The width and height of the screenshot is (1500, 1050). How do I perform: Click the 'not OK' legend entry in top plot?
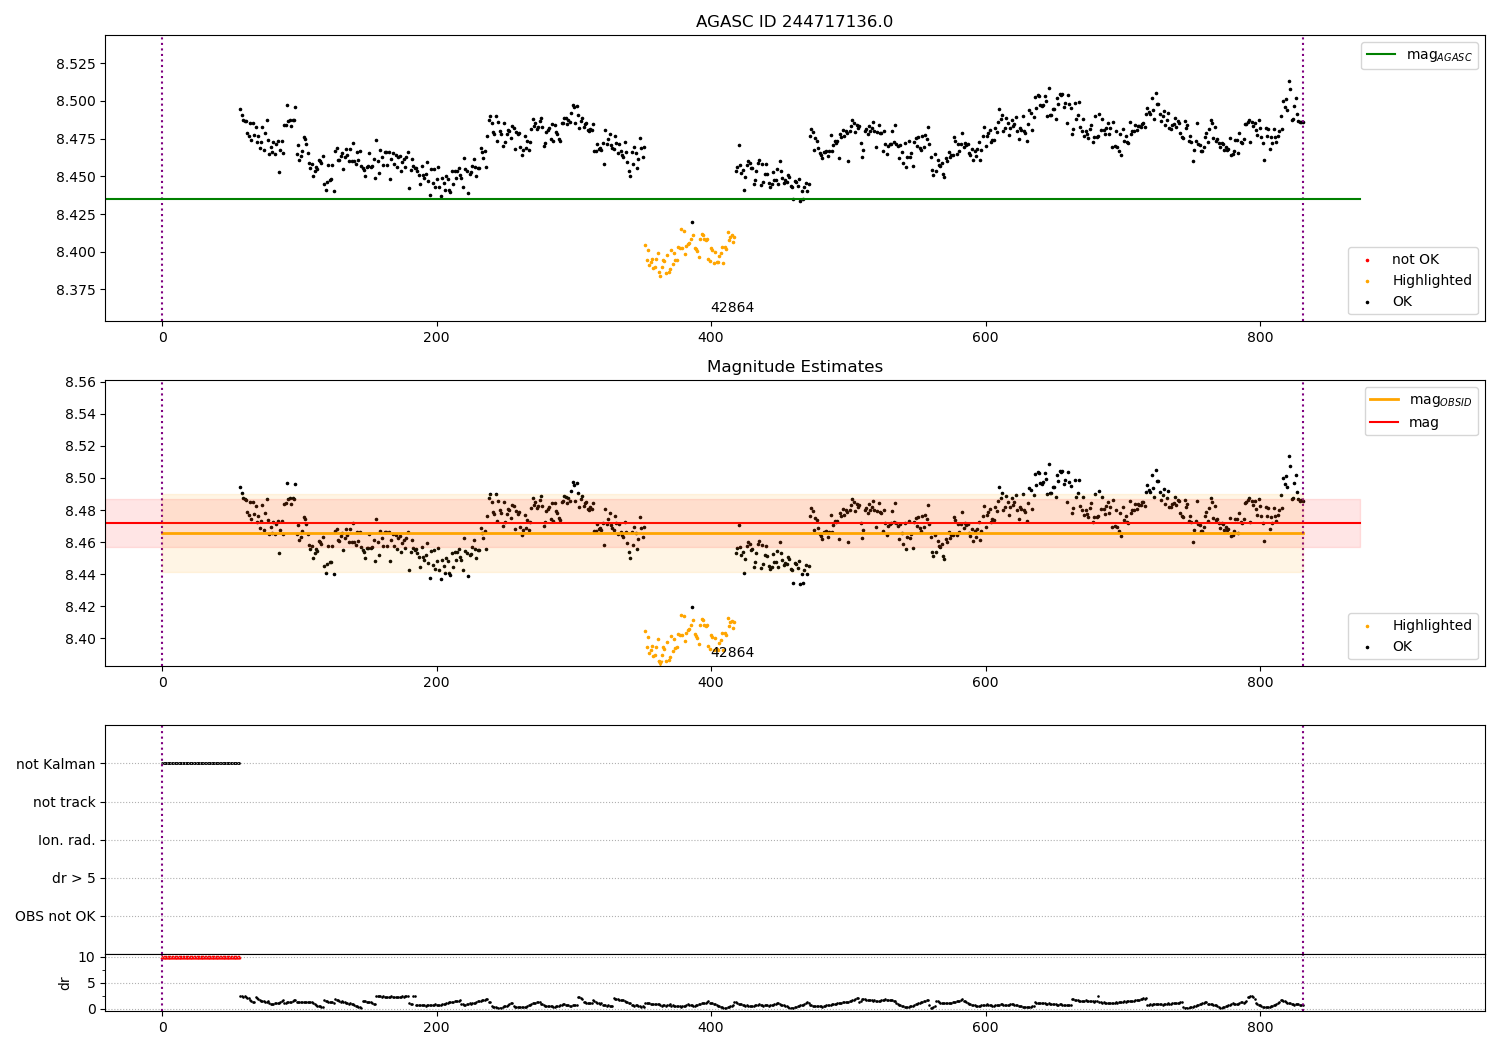click(x=1415, y=260)
